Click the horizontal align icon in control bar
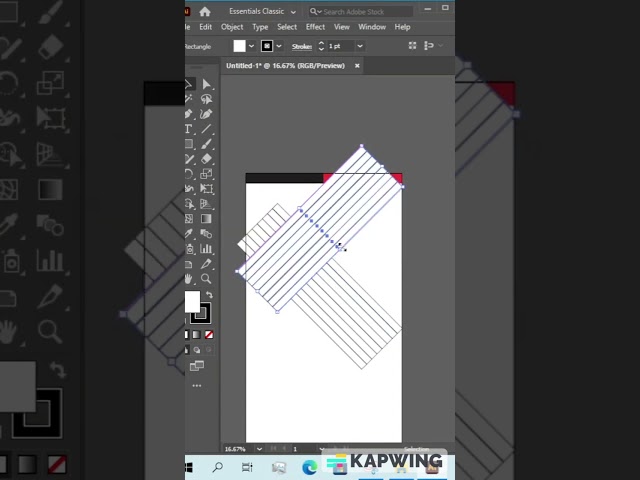 tap(429, 46)
